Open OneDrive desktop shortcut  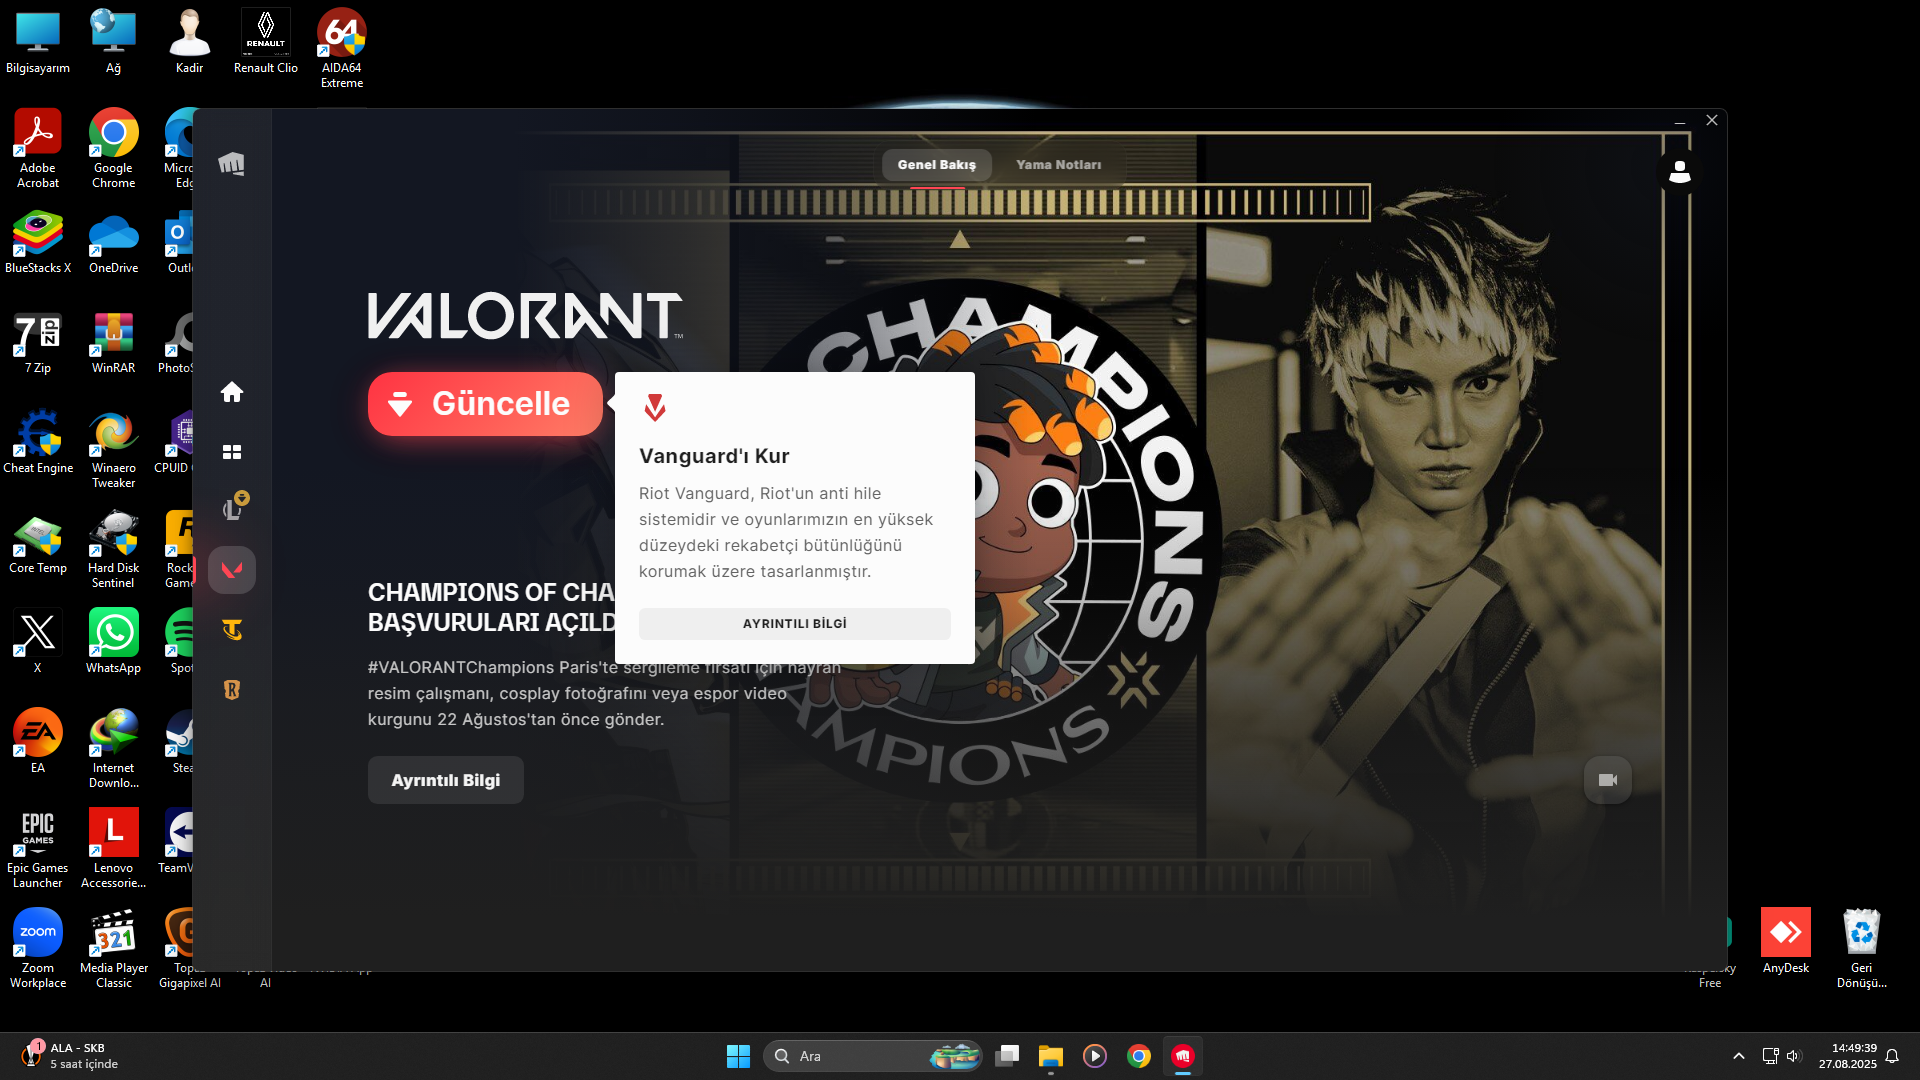(x=114, y=243)
